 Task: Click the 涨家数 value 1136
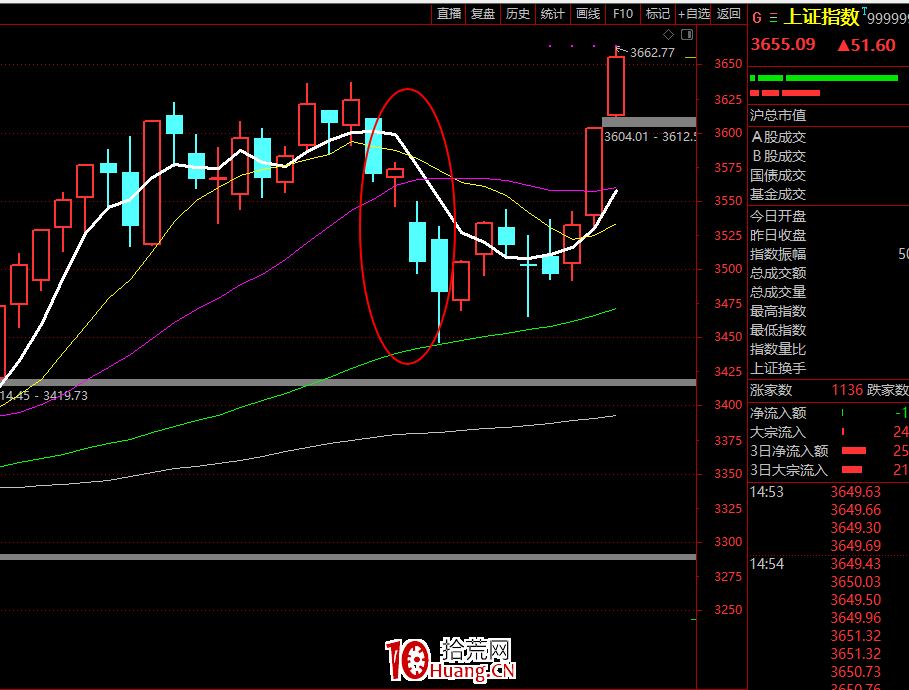[848, 390]
